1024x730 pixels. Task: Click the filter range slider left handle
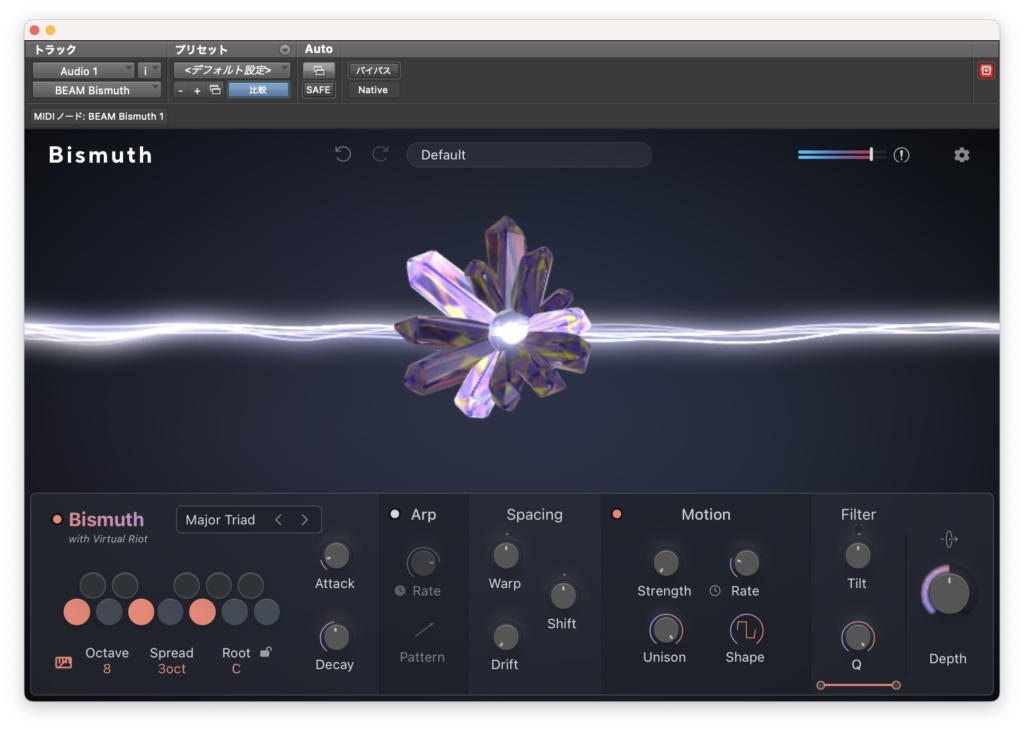click(x=821, y=685)
